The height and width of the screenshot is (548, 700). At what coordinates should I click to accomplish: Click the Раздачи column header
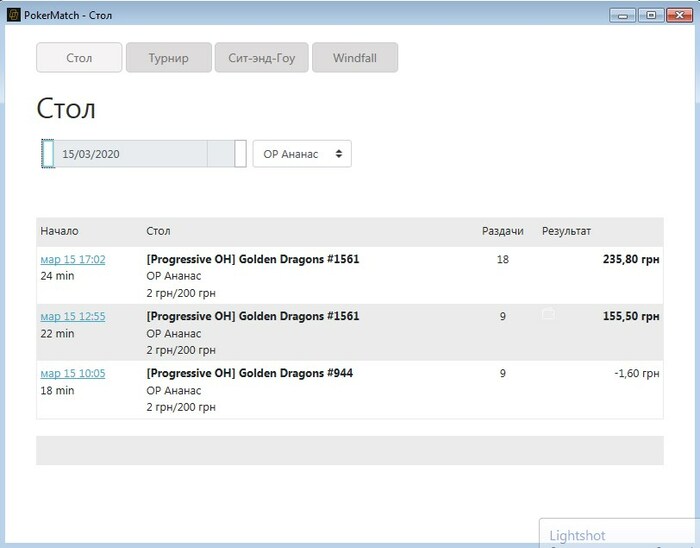503,231
